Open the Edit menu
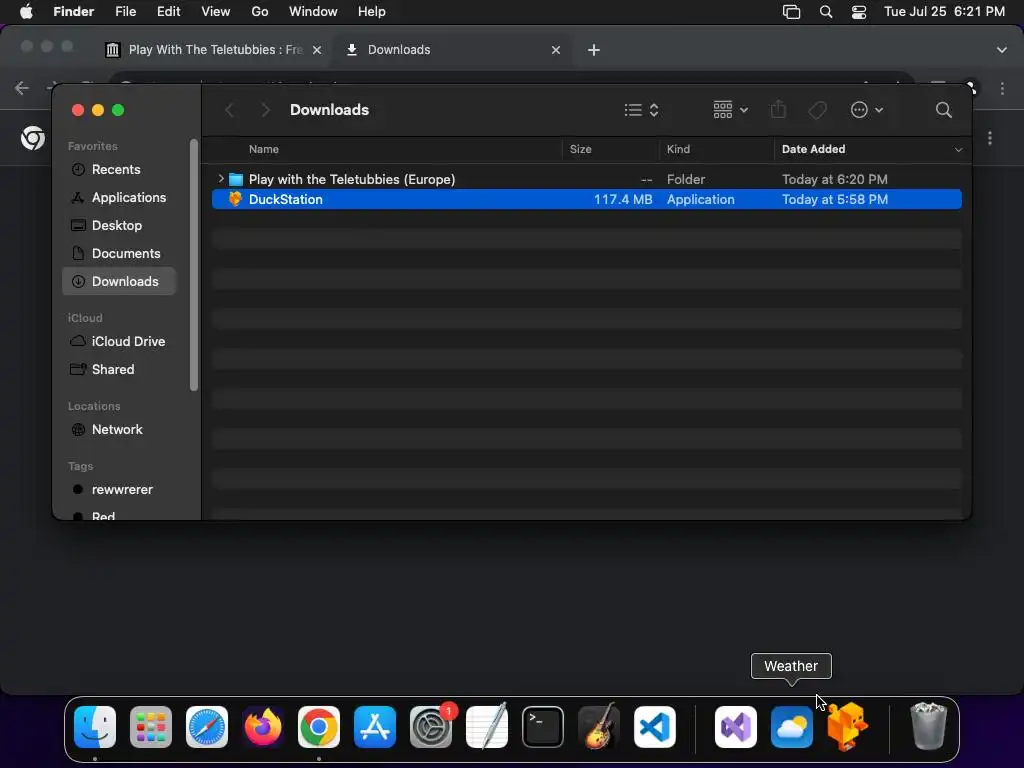The image size is (1024, 768). tap(168, 12)
